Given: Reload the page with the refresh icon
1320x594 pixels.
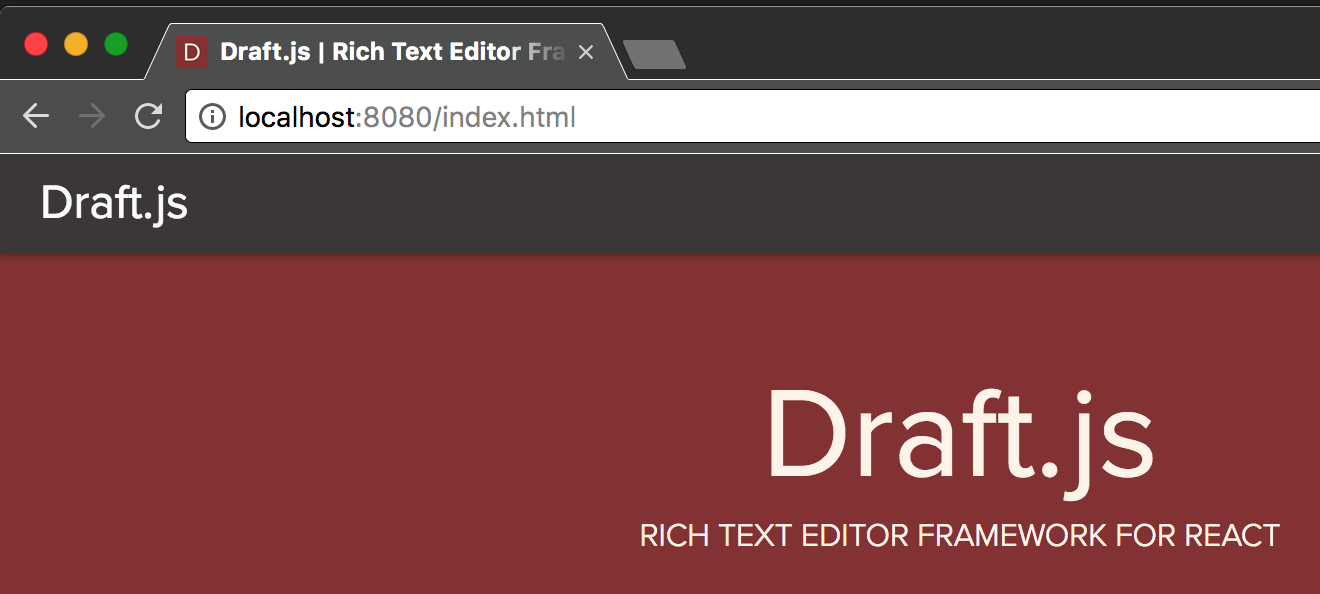Looking at the screenshot, I should (149, 117).
